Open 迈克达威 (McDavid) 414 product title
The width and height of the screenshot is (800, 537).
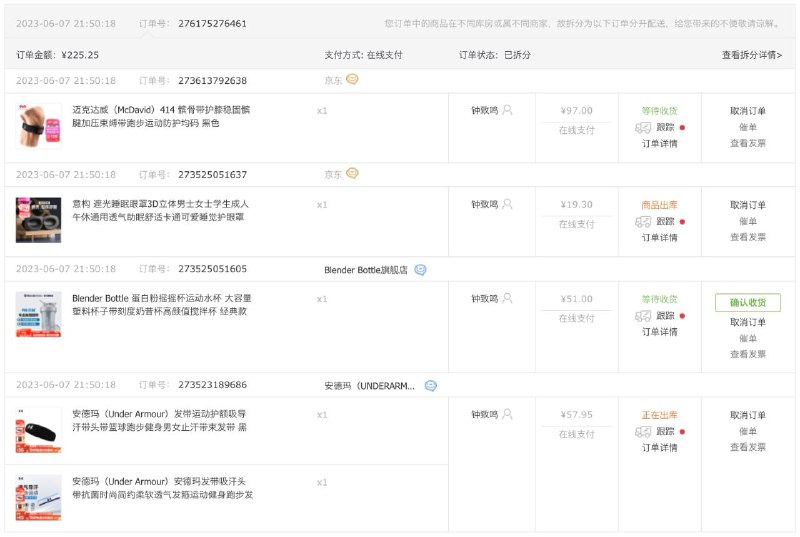161,116
